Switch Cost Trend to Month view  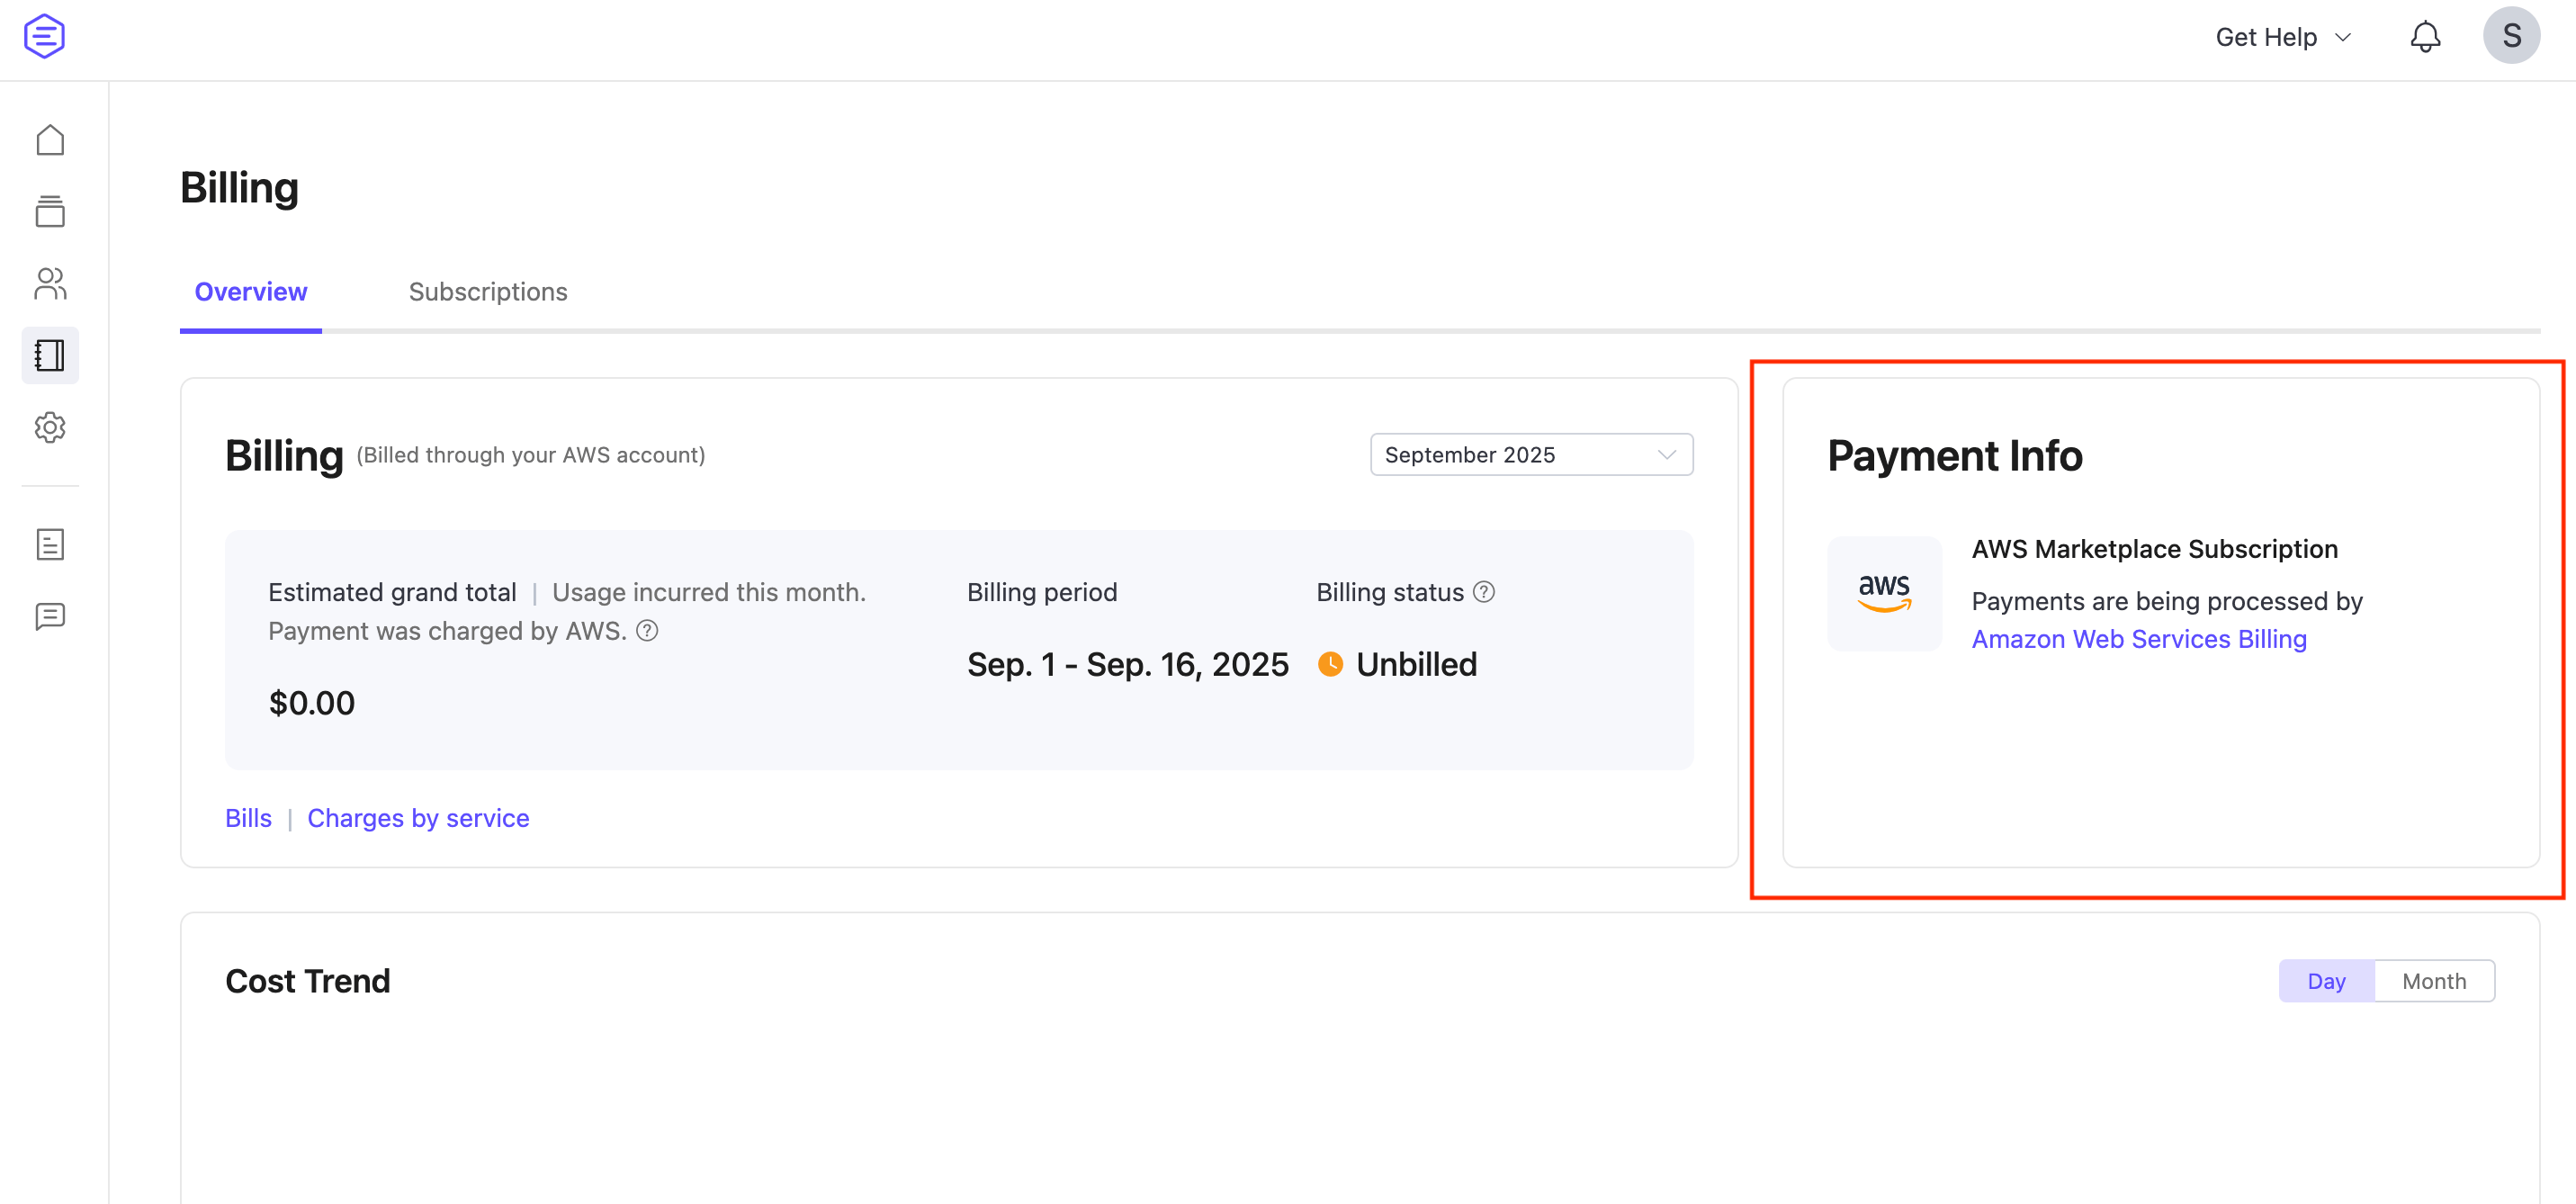[x=2433, y=981]
